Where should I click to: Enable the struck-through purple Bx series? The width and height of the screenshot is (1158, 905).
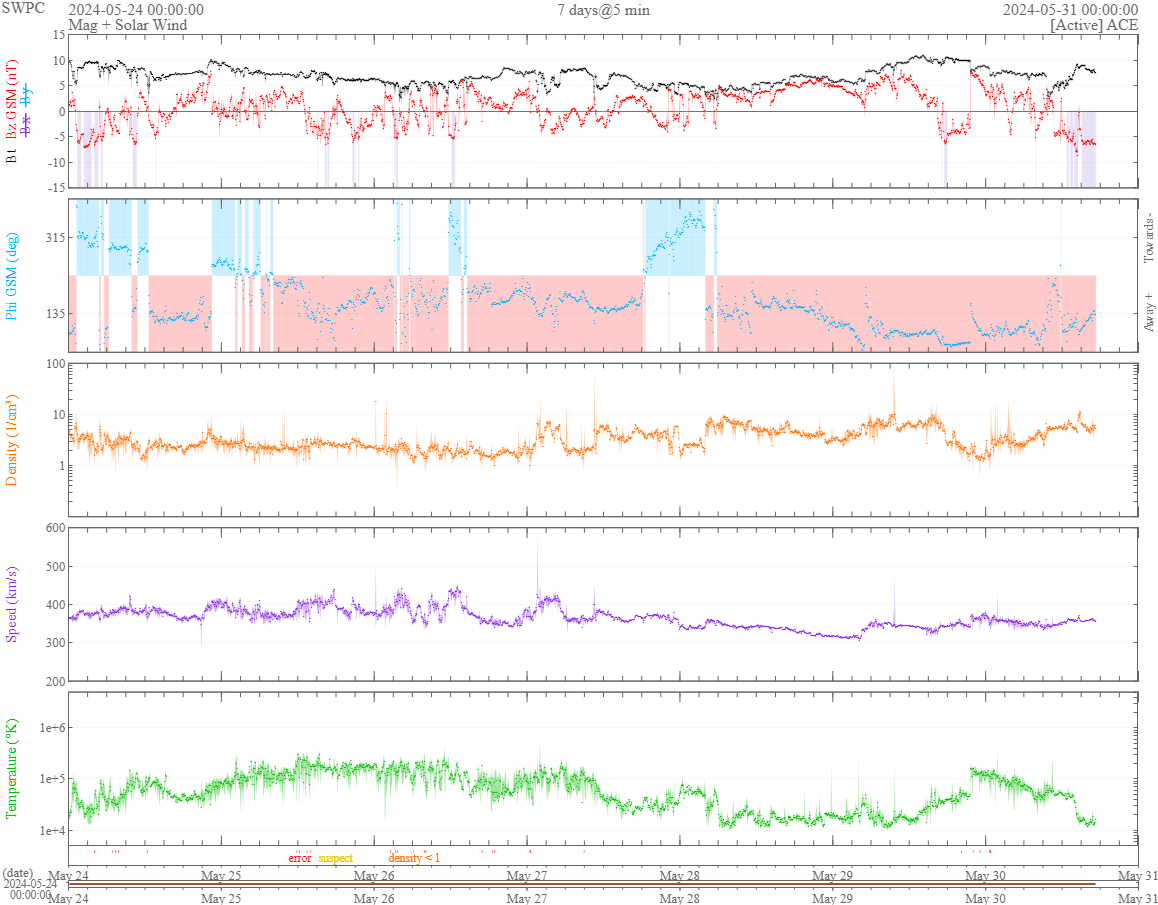tap(27, 126)
